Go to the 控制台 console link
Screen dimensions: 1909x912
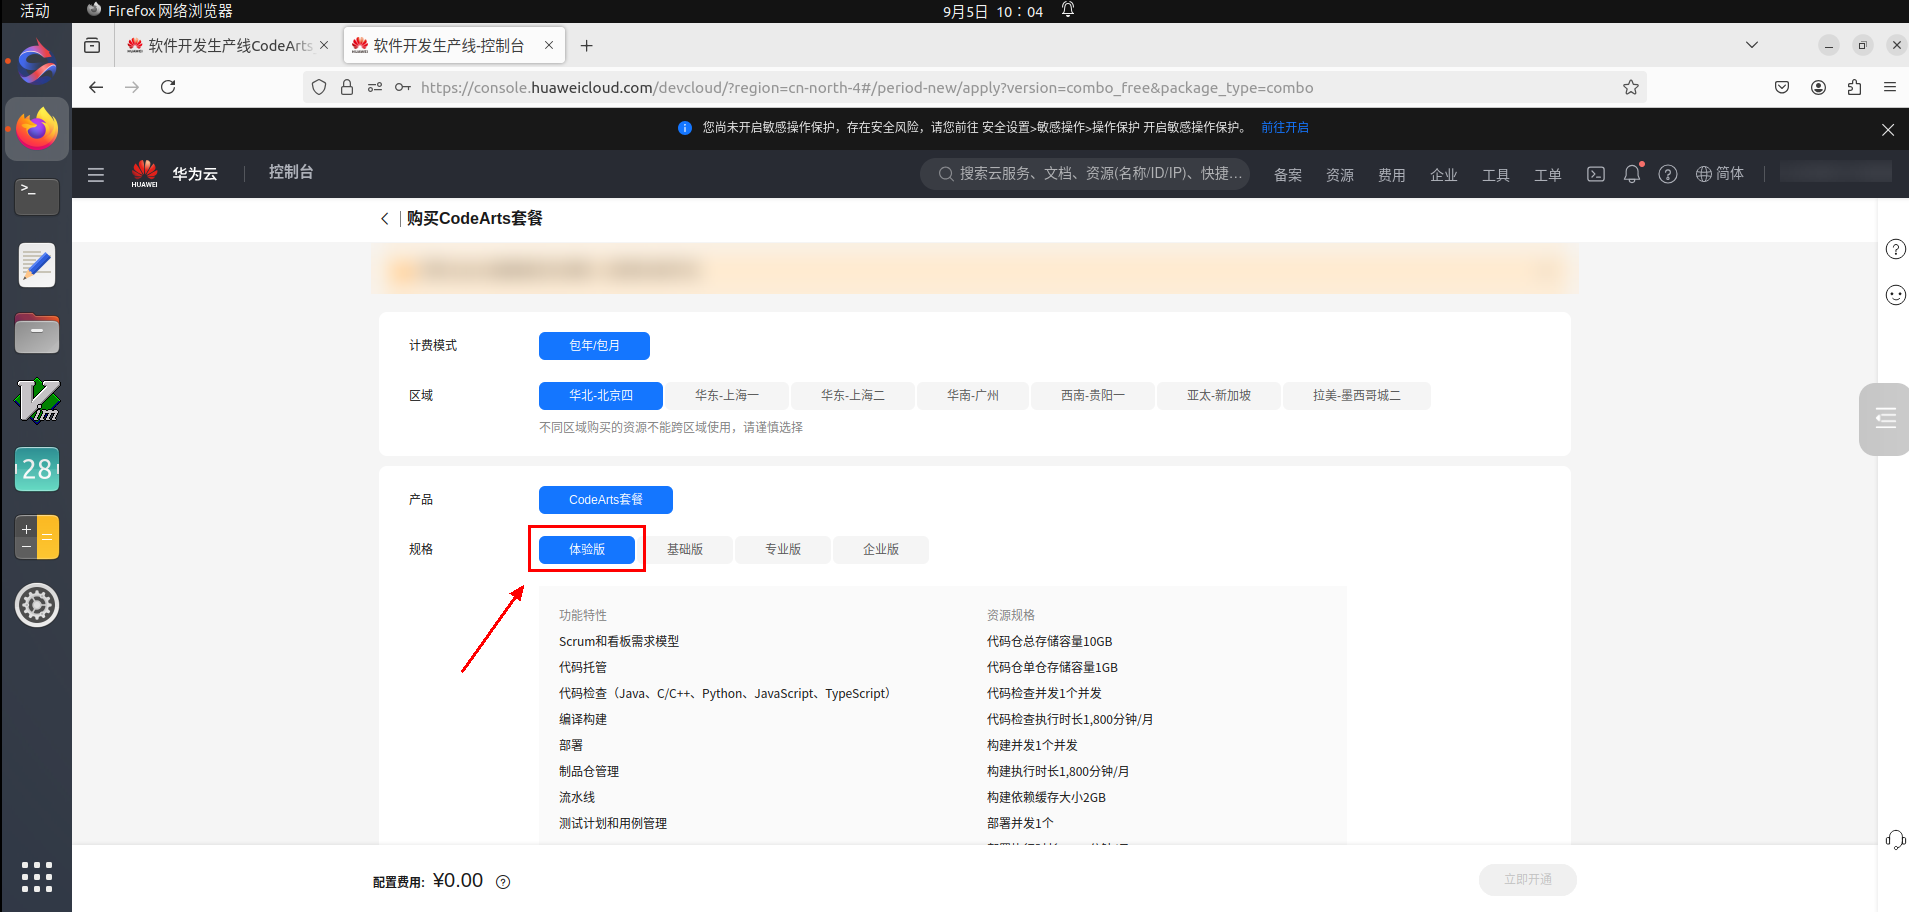[291, 172]
